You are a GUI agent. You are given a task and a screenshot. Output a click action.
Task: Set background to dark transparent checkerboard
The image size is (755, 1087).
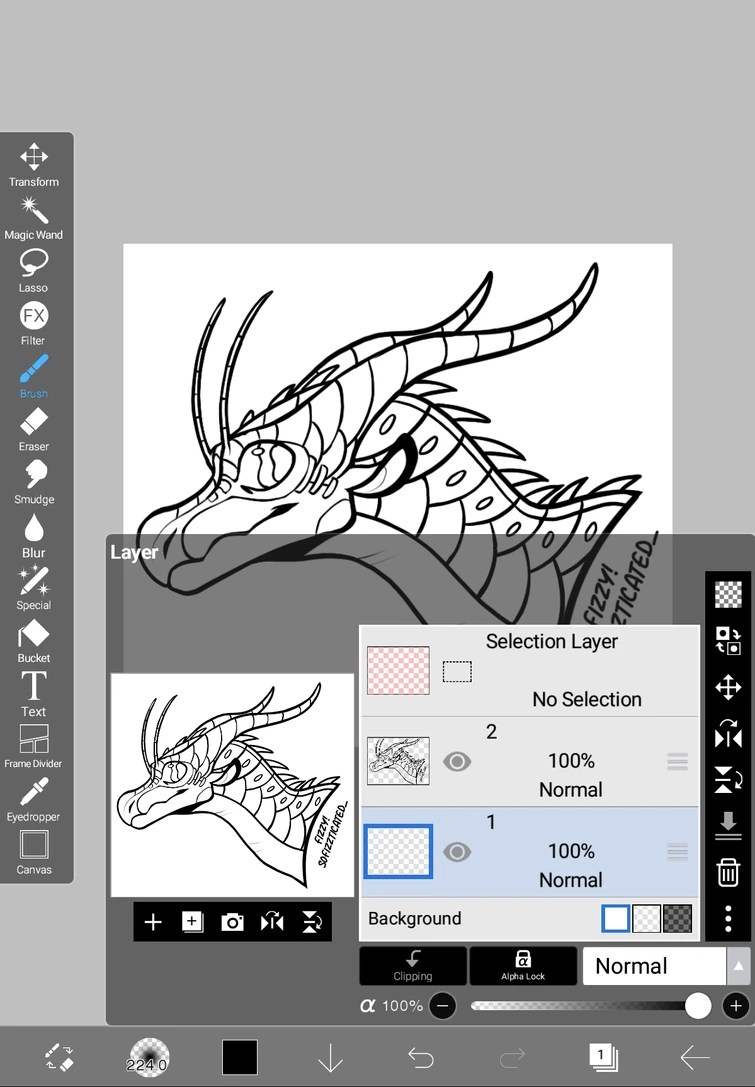pyautogui.click(x=677, y=919)
